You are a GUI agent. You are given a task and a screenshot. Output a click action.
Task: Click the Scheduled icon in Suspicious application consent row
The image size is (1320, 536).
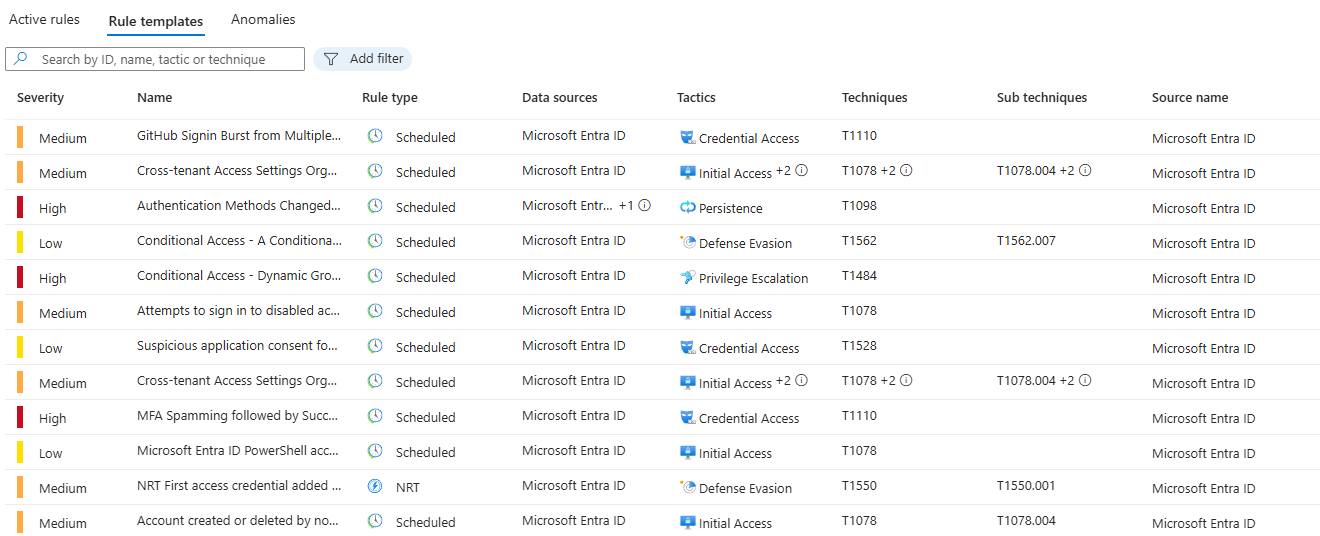375,346
